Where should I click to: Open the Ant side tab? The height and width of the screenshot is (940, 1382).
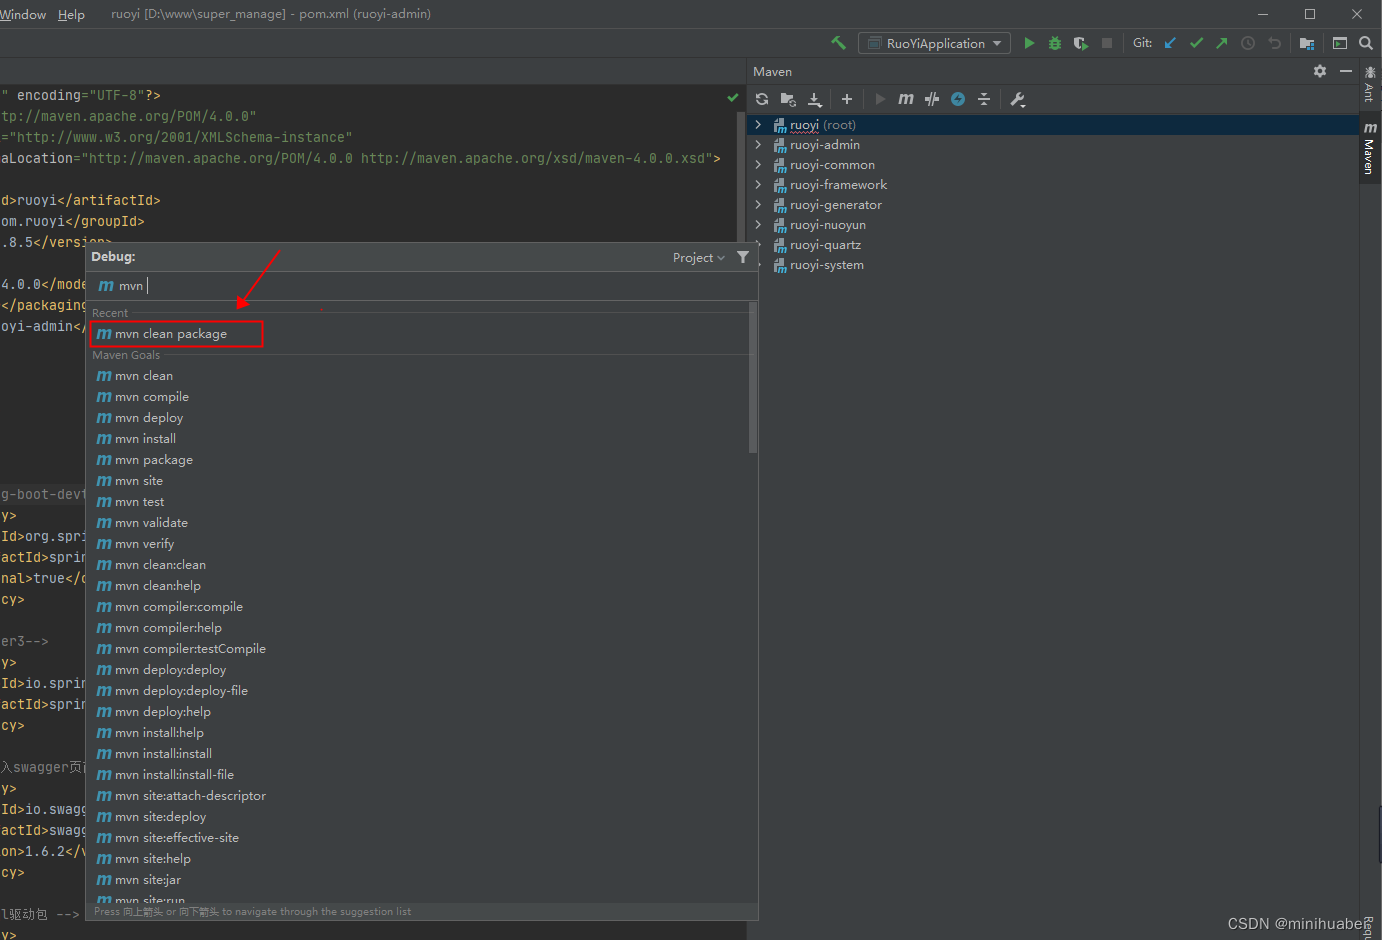tap(1370, 84)
